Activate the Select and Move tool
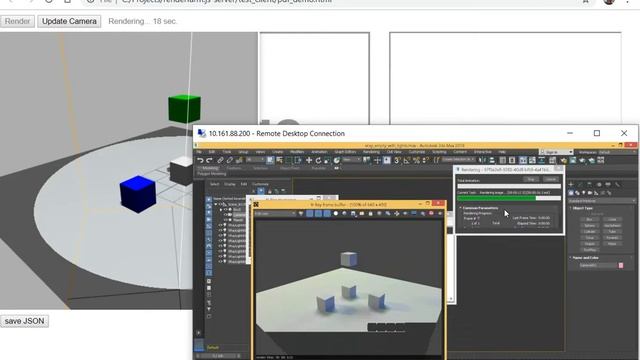Screen dimensions: 640x360 point(309,160)
